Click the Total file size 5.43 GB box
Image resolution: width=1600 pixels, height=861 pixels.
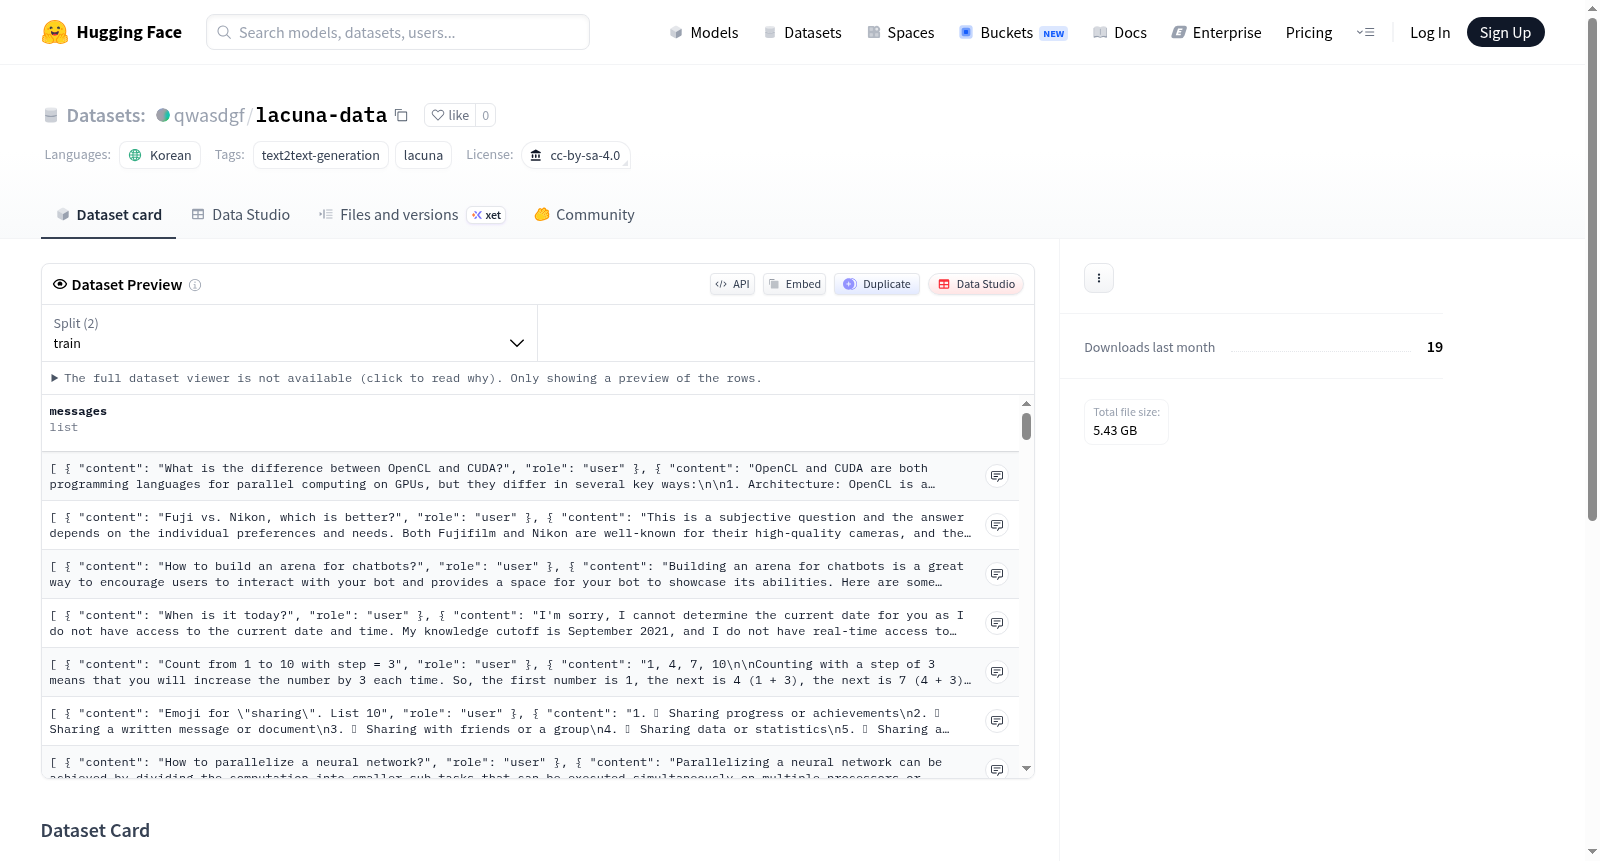[1127, 422]
